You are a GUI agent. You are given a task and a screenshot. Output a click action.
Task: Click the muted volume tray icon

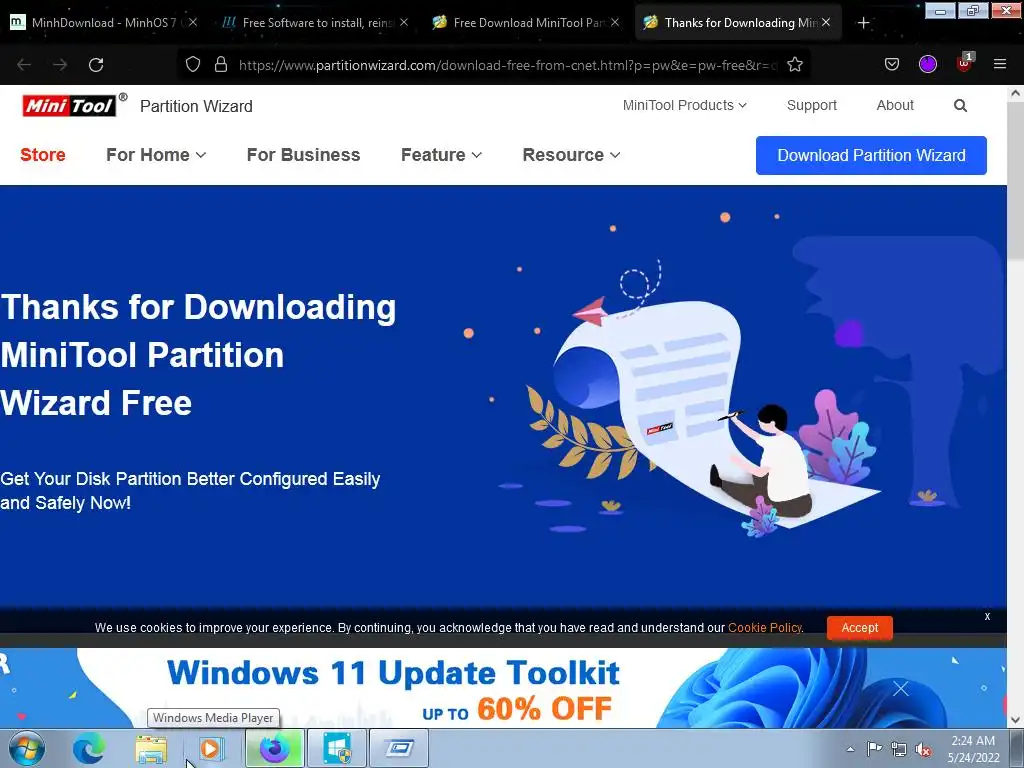923,749
